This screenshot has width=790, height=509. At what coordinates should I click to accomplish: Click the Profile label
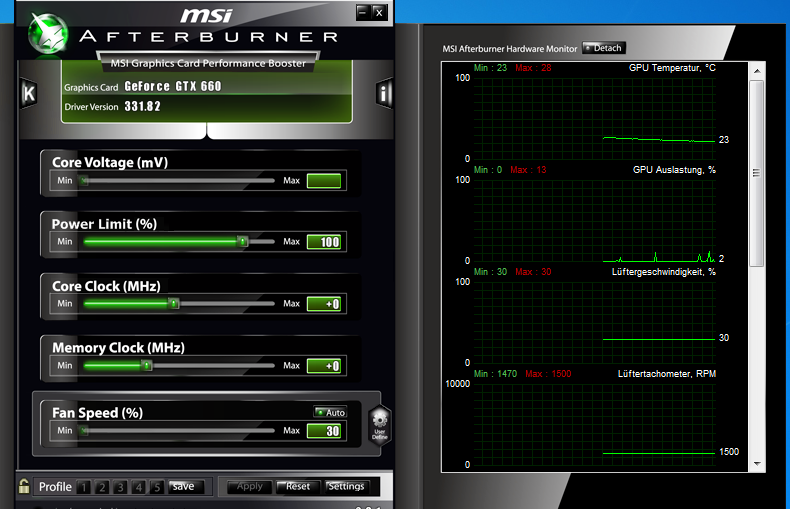55,487
